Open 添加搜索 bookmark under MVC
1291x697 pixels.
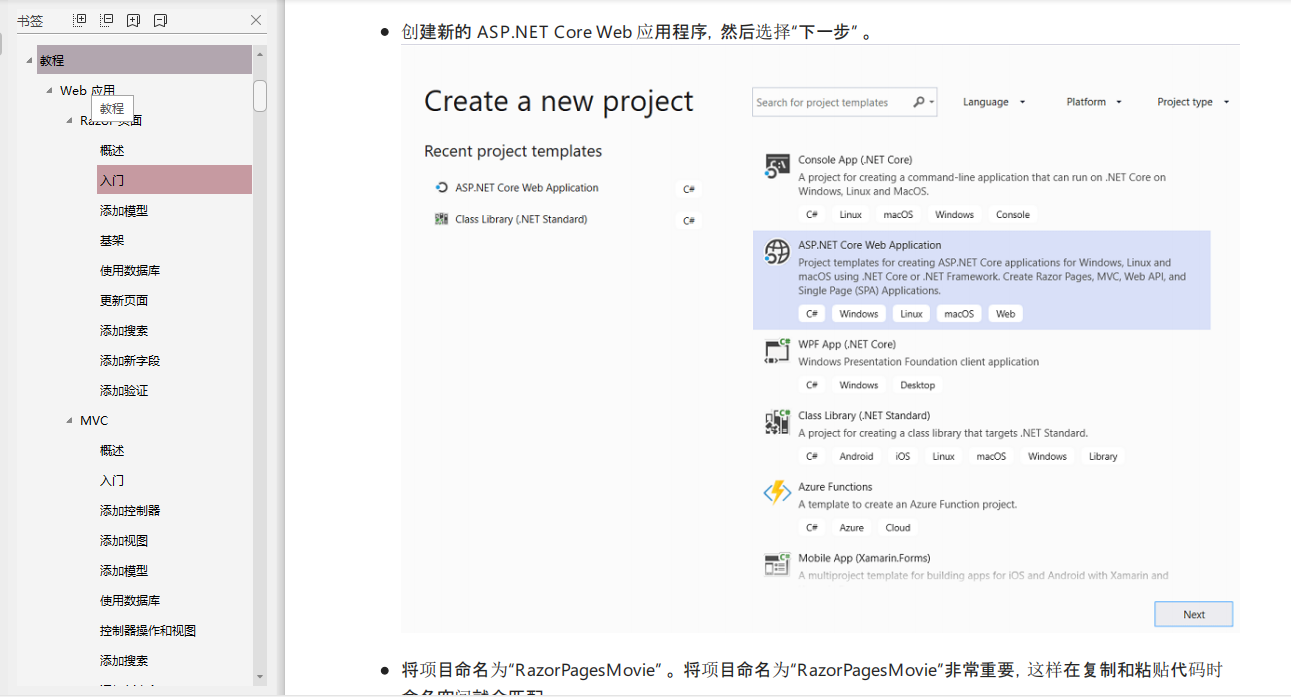pyautogui.click(x=124, y=660)
